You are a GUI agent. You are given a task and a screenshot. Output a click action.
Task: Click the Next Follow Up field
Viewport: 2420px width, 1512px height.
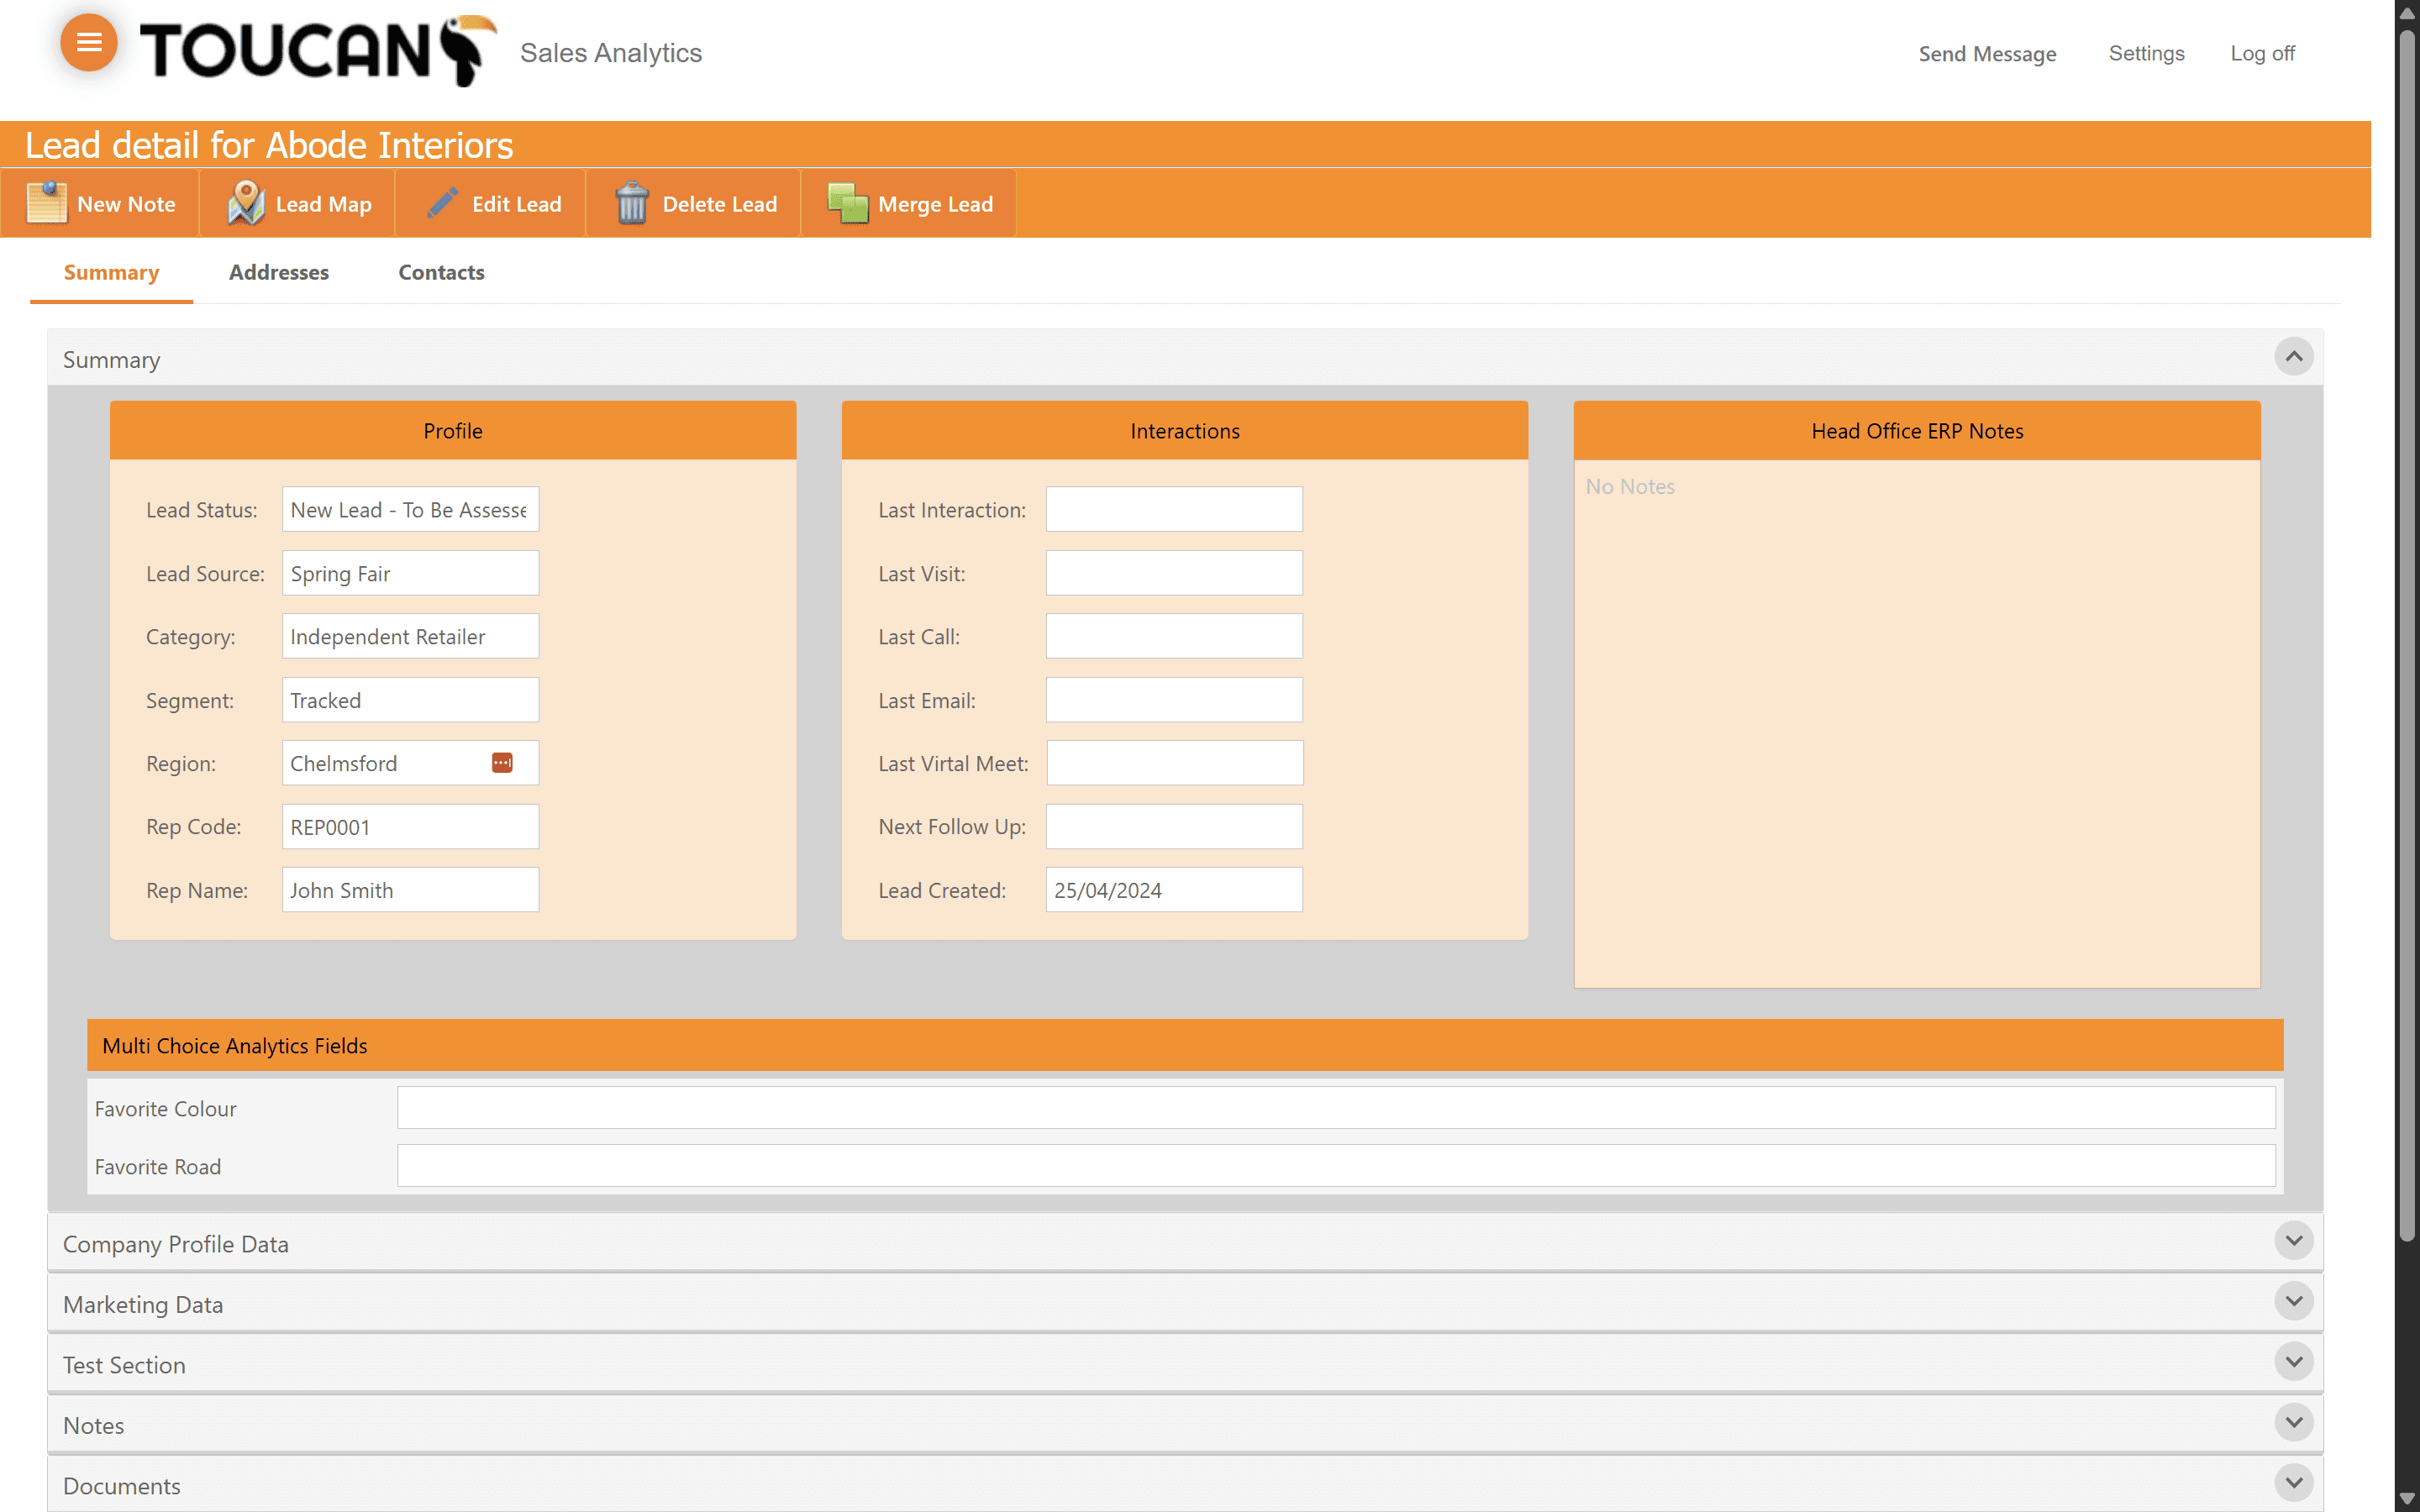1174,827
